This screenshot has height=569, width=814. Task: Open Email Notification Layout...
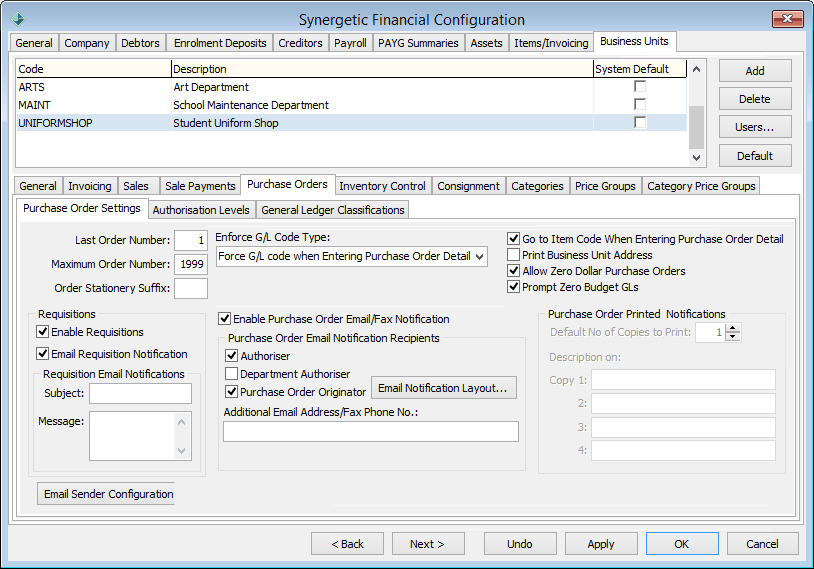[444, 388]
